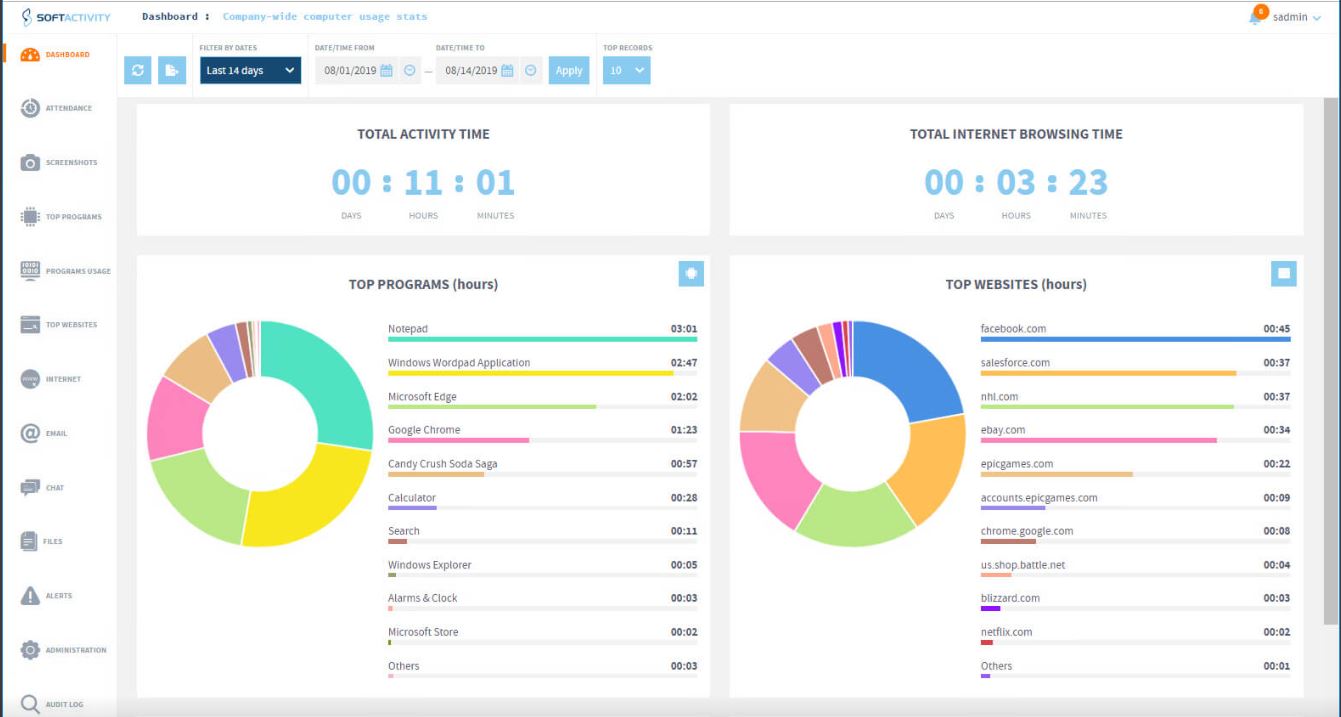The width and height of the screenshot is (1341, 717).
Task: Click the 'Calculator' program row label
Action: click(x=412, y=498)
